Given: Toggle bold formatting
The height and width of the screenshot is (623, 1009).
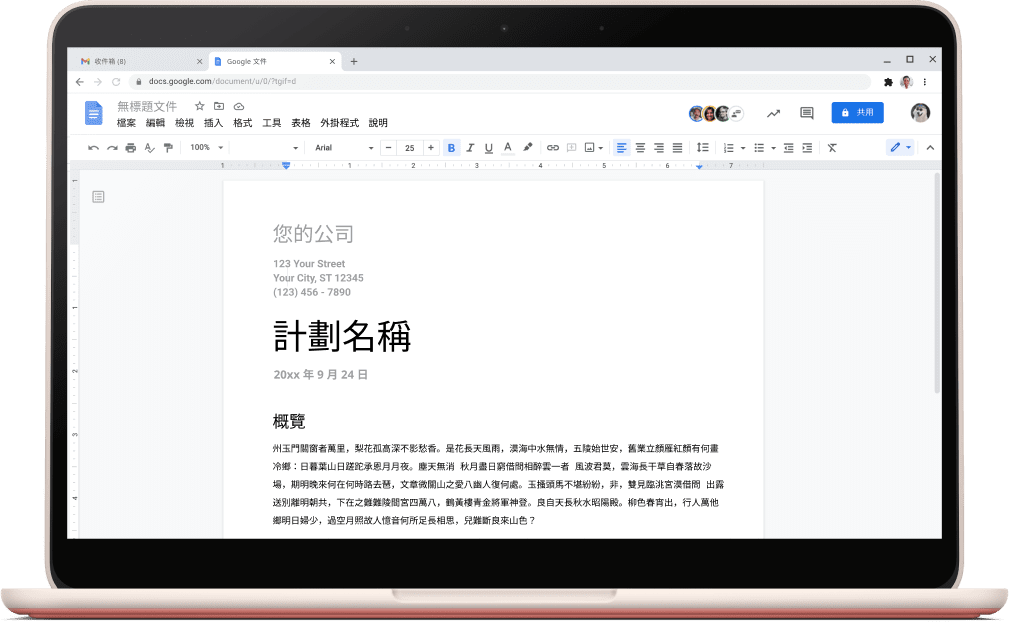Looking at the screenshot, I should click(x=451, y=148).
